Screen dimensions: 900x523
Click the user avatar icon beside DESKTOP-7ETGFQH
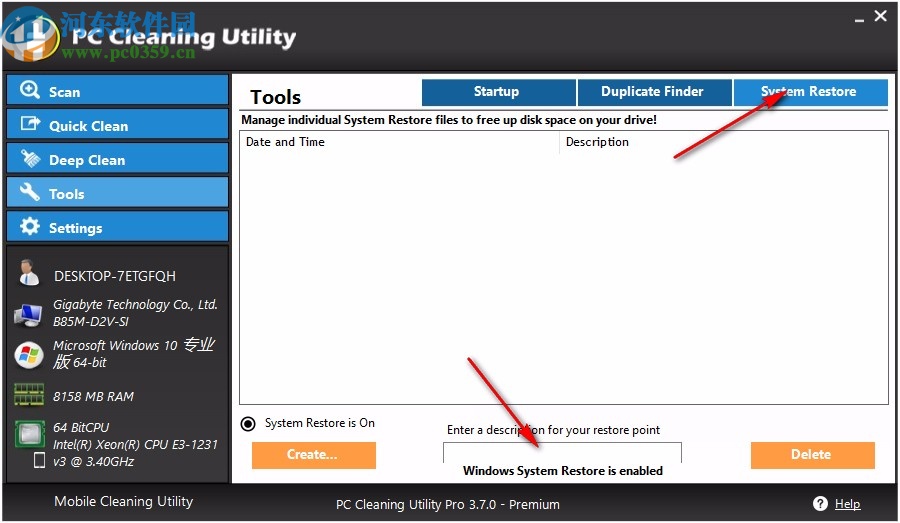[28, 272]
